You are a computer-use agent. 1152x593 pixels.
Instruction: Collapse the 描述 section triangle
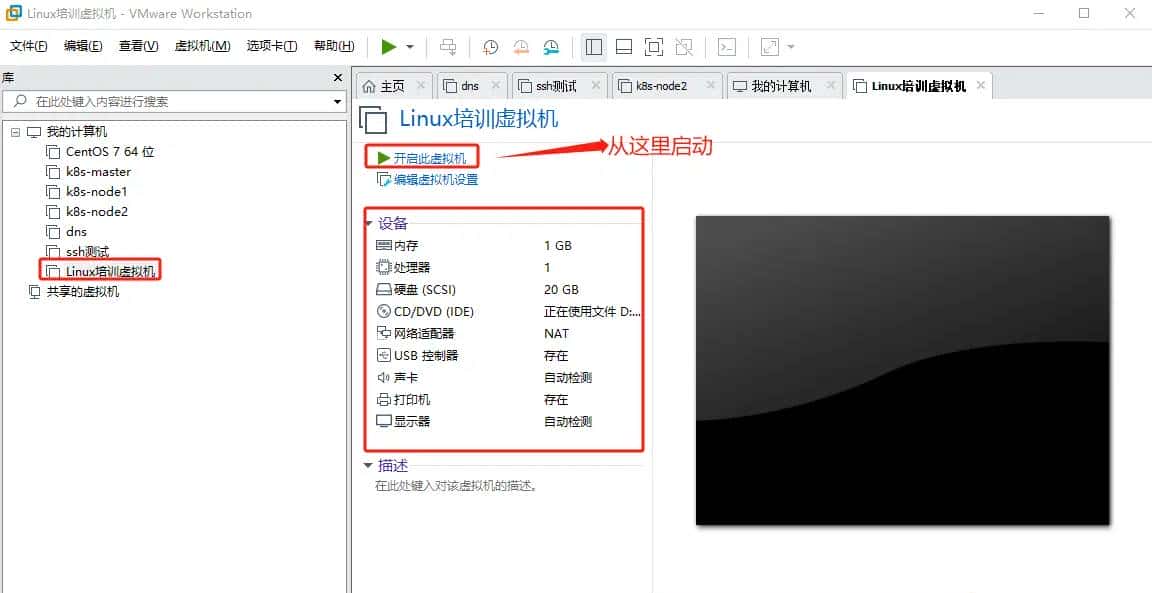pos(369,465)
